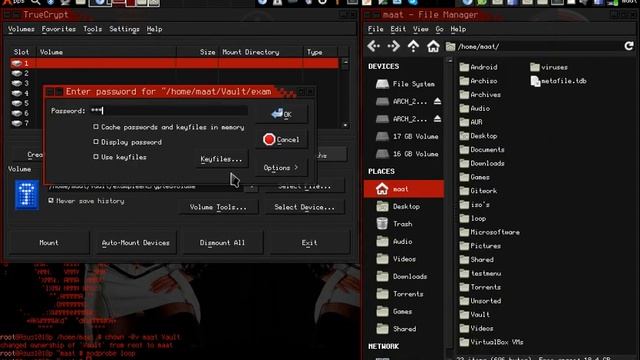Open the Android folder
Image resolution: width=640 pixels, height=360 pixels.
pos(478,67)
